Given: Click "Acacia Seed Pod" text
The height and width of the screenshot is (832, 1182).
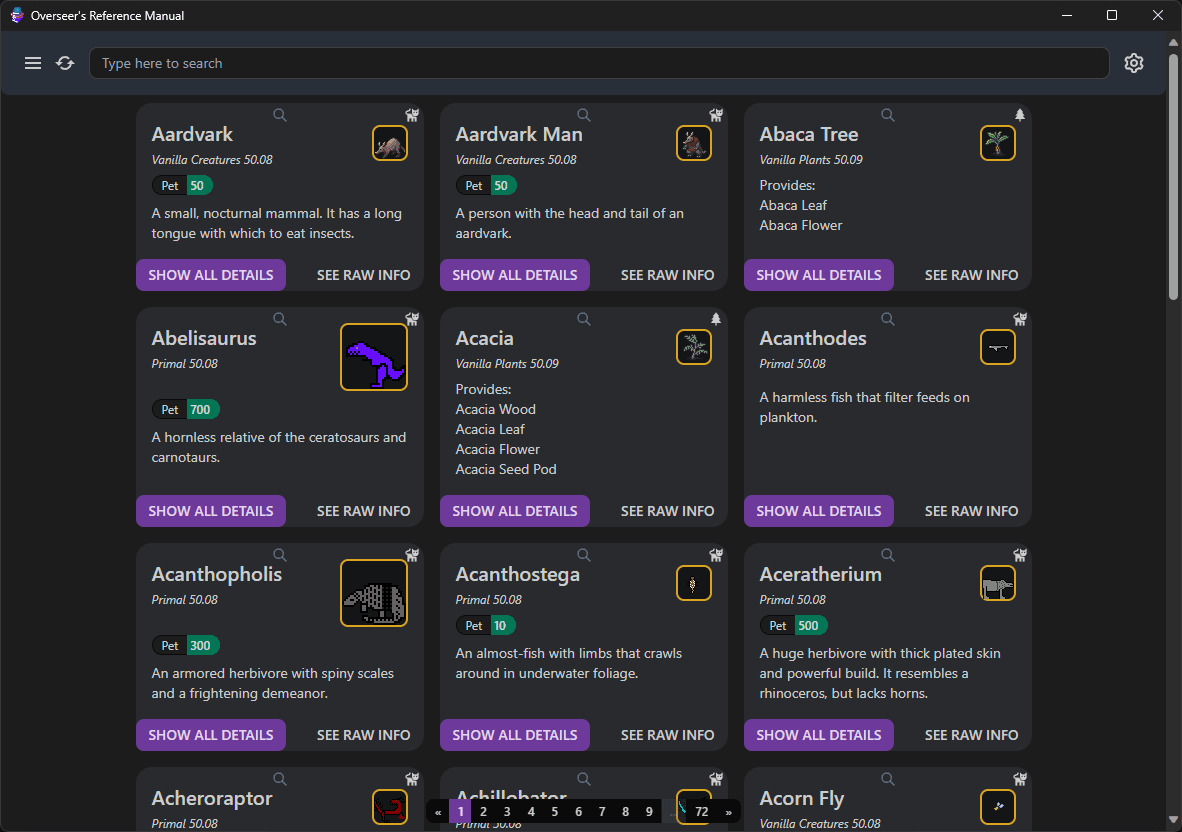Looking at the screenshot, I should 506,469.
